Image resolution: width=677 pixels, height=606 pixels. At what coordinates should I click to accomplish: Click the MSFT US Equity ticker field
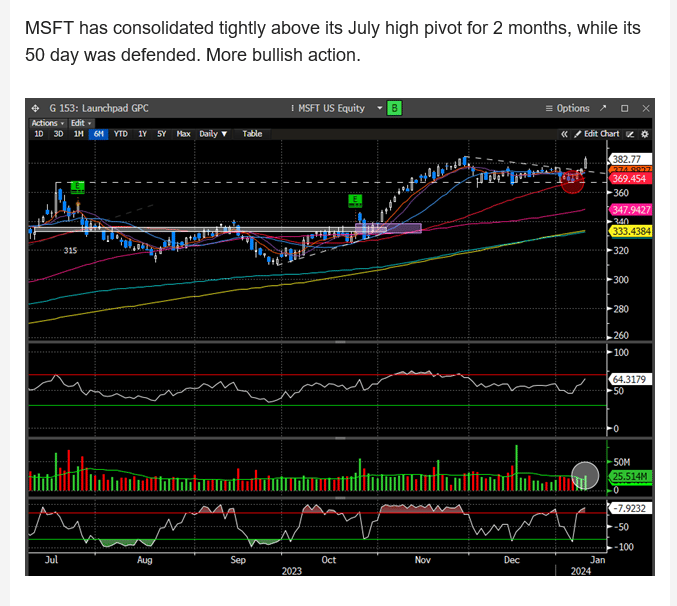[x=331, y=108]
